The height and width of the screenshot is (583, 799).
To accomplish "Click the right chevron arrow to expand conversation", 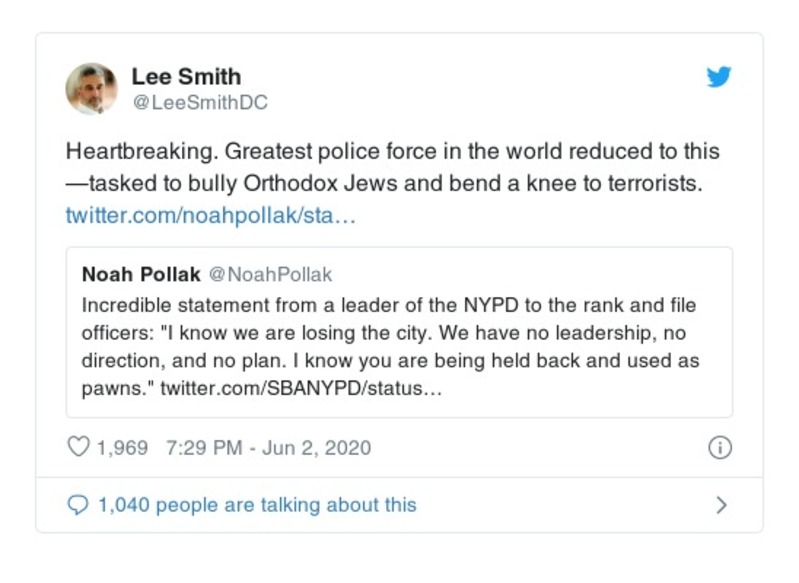I will pos(721,505).
